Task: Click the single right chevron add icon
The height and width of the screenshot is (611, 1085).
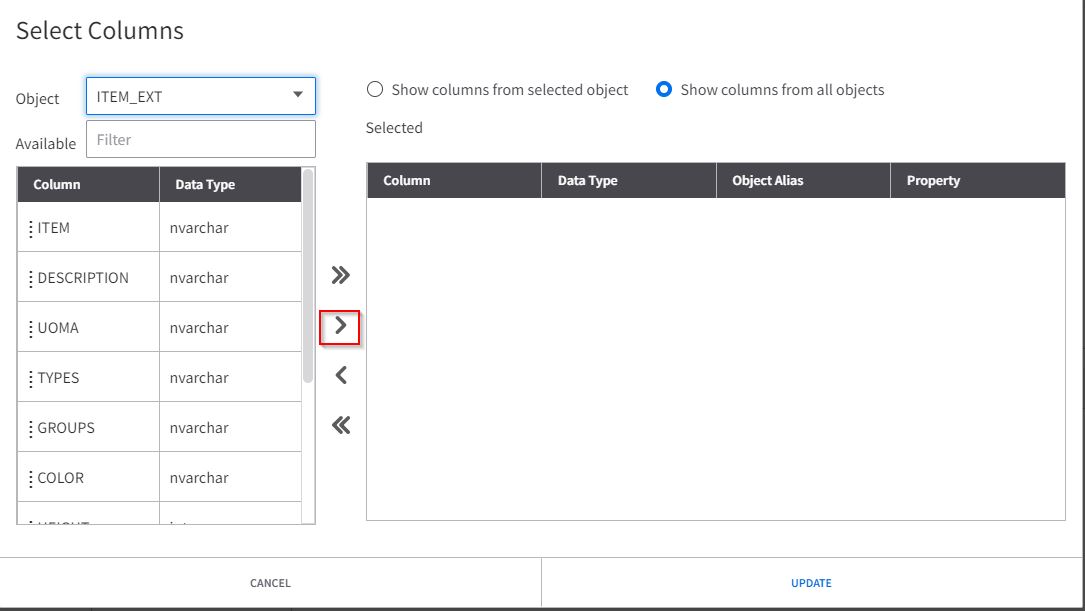Action: 340,325
